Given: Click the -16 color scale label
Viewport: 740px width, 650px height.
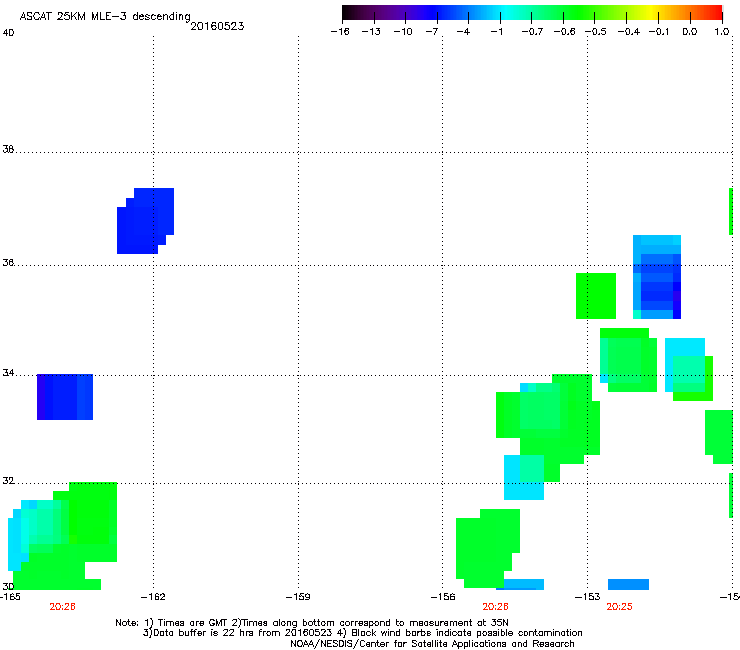Looking at the screenshot, I should [x=340, y=32].
